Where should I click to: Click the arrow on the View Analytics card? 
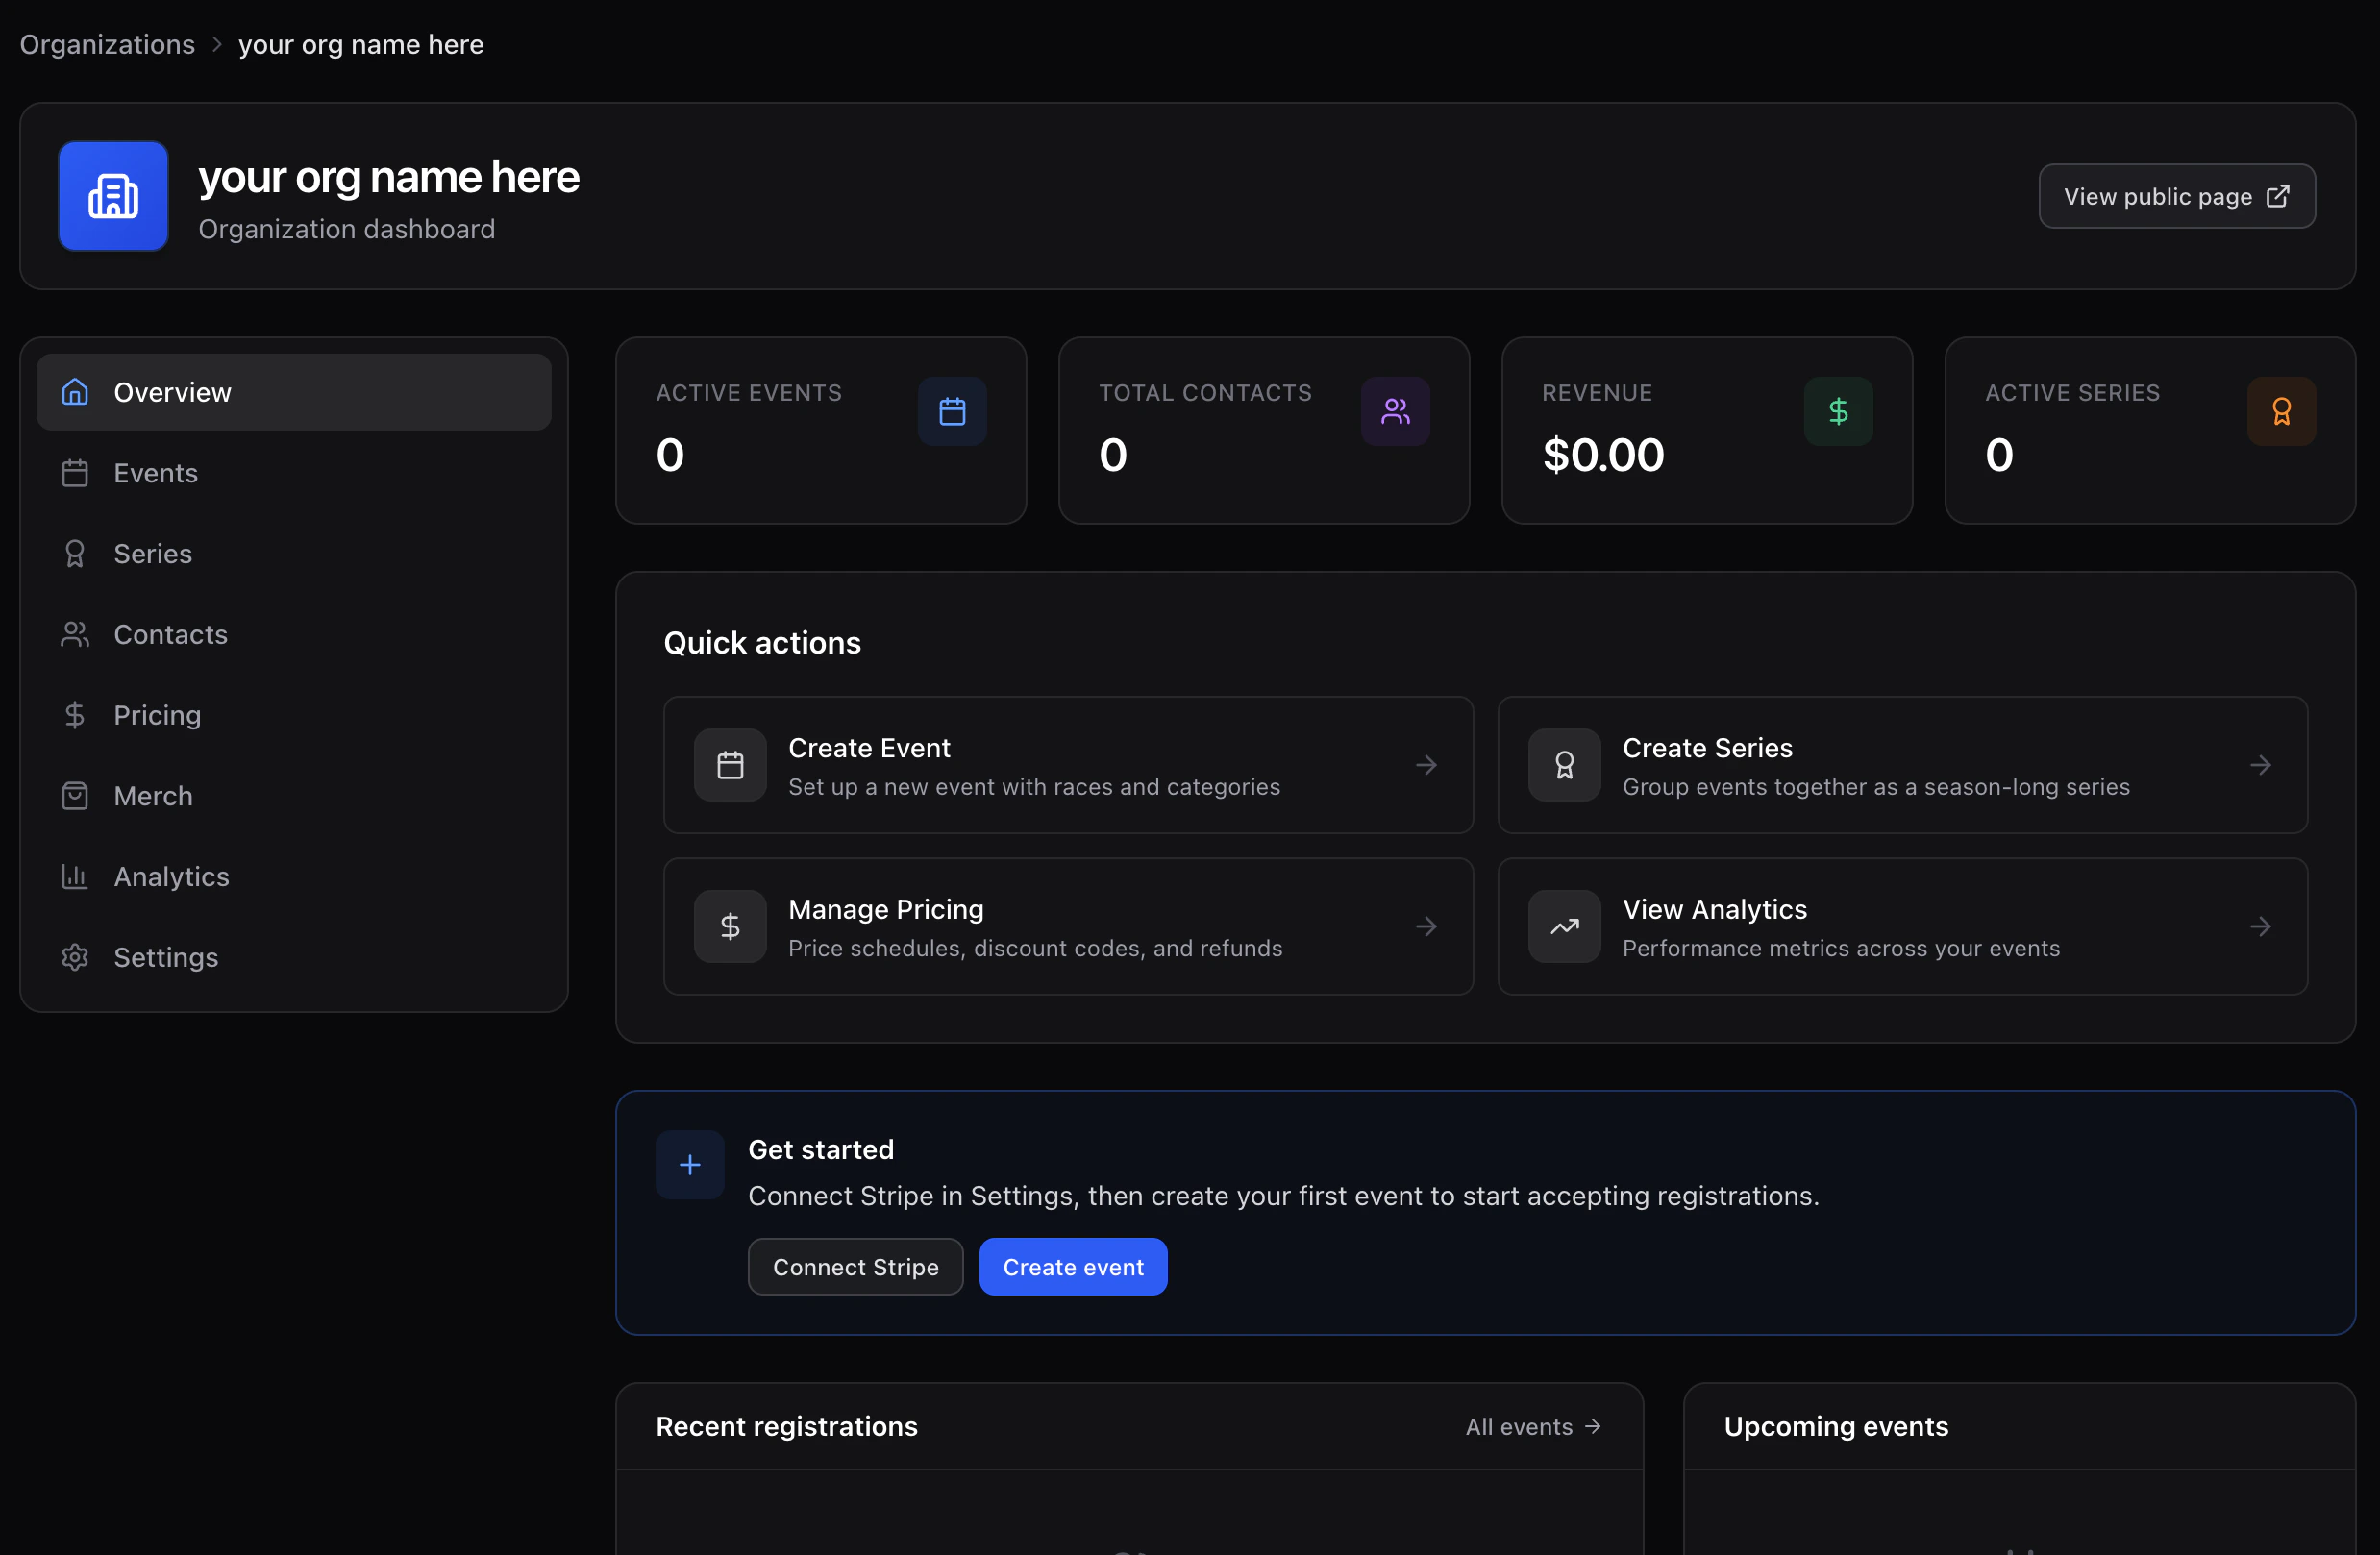[2261, 926]
